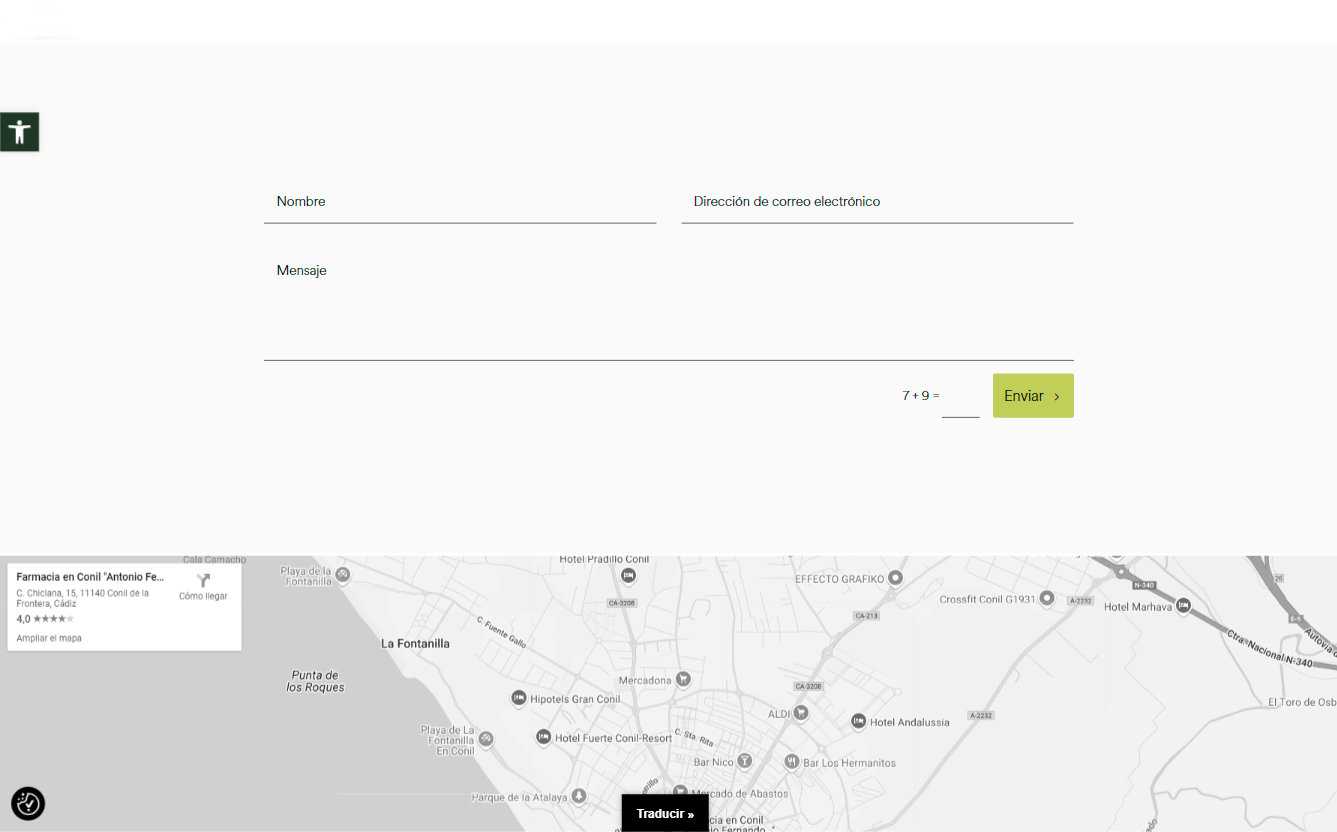Select the Hipotels Gran Conil marker
The width and height of the screenshot is (1337, 832).
point(518,698)
